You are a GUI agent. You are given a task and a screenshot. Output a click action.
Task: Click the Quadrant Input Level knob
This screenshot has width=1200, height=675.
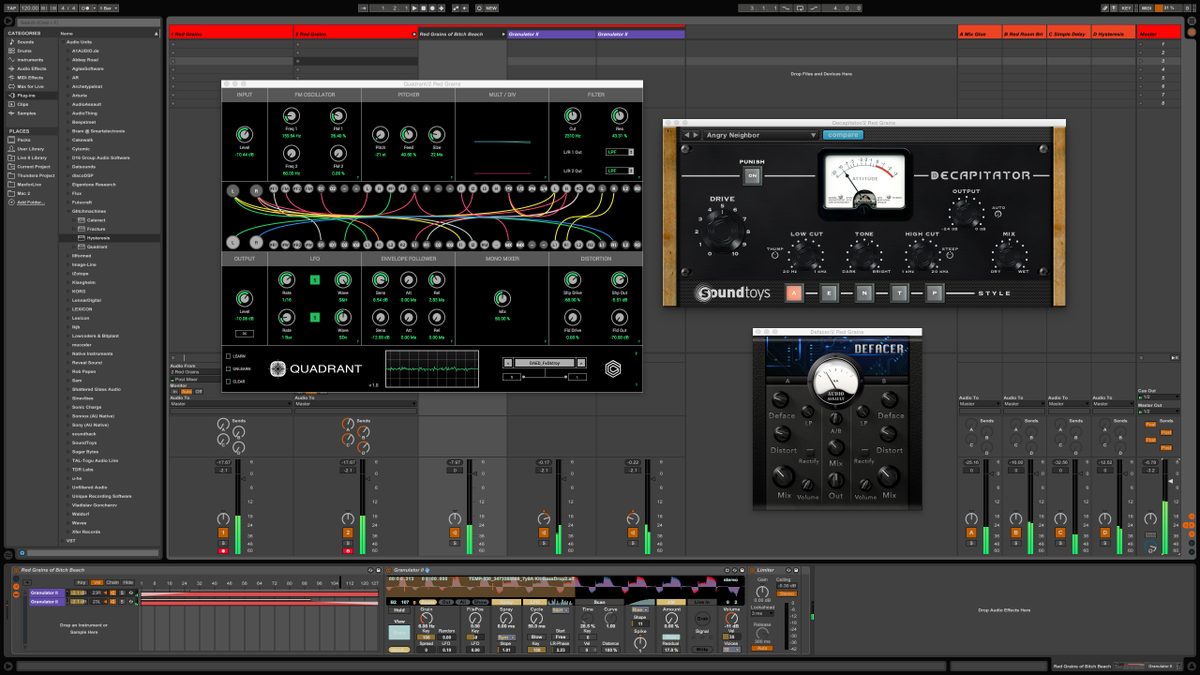(244, 134)
